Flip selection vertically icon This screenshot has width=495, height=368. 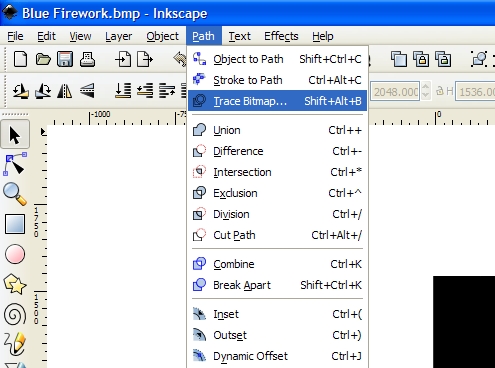pos(87,91)
